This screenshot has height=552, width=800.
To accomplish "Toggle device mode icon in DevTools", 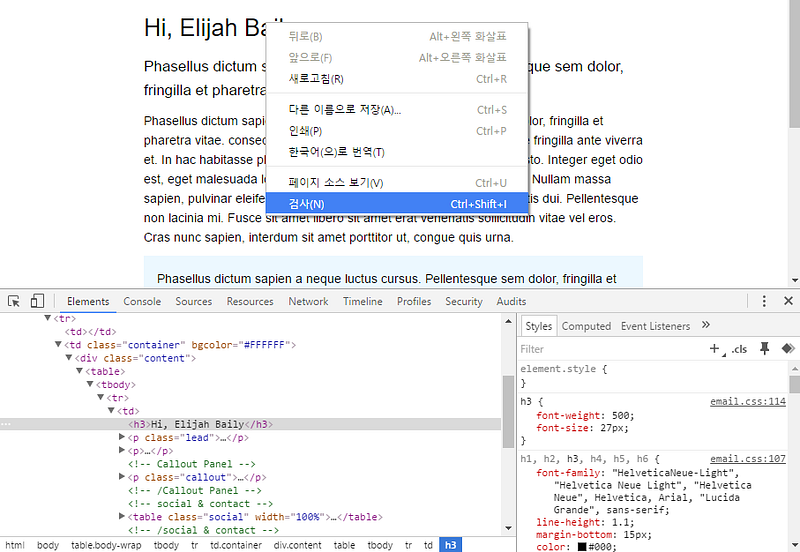I will click(x=37, y=301).
